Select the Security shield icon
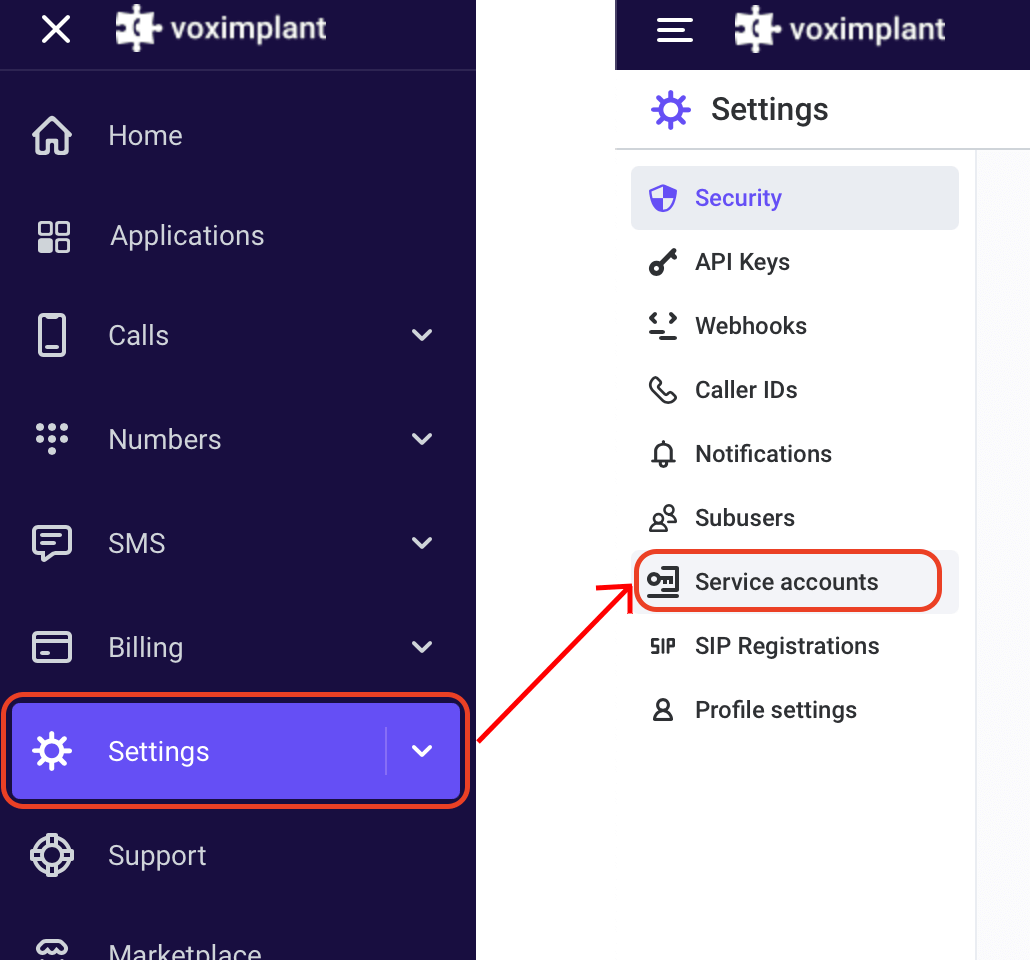 click(x=662, y=197)
